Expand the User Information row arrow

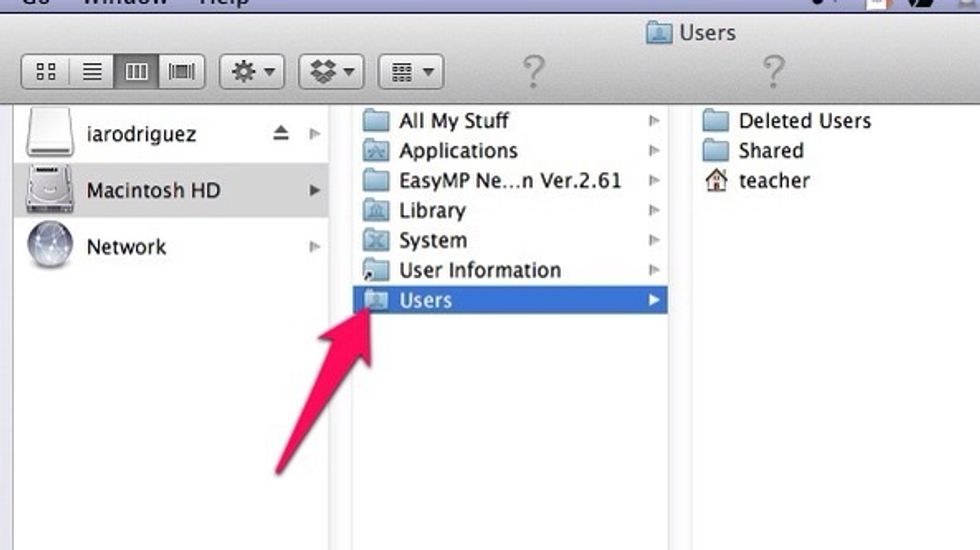[654, 270]
